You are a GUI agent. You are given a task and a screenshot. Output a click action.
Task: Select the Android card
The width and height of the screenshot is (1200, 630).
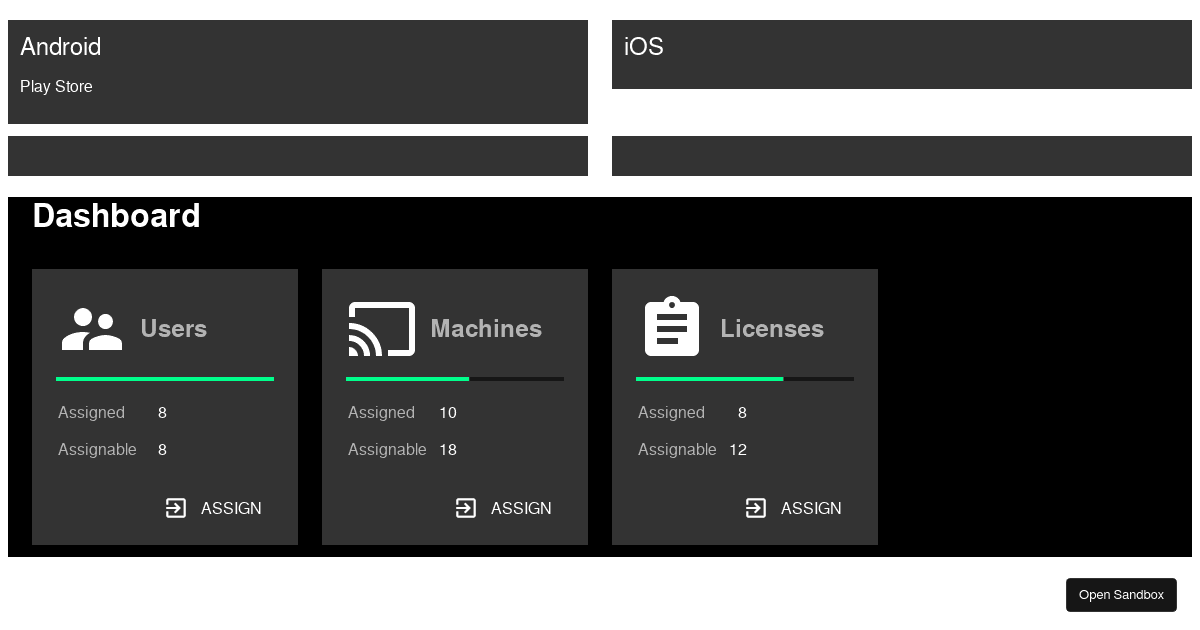click(x=298, y=71)
